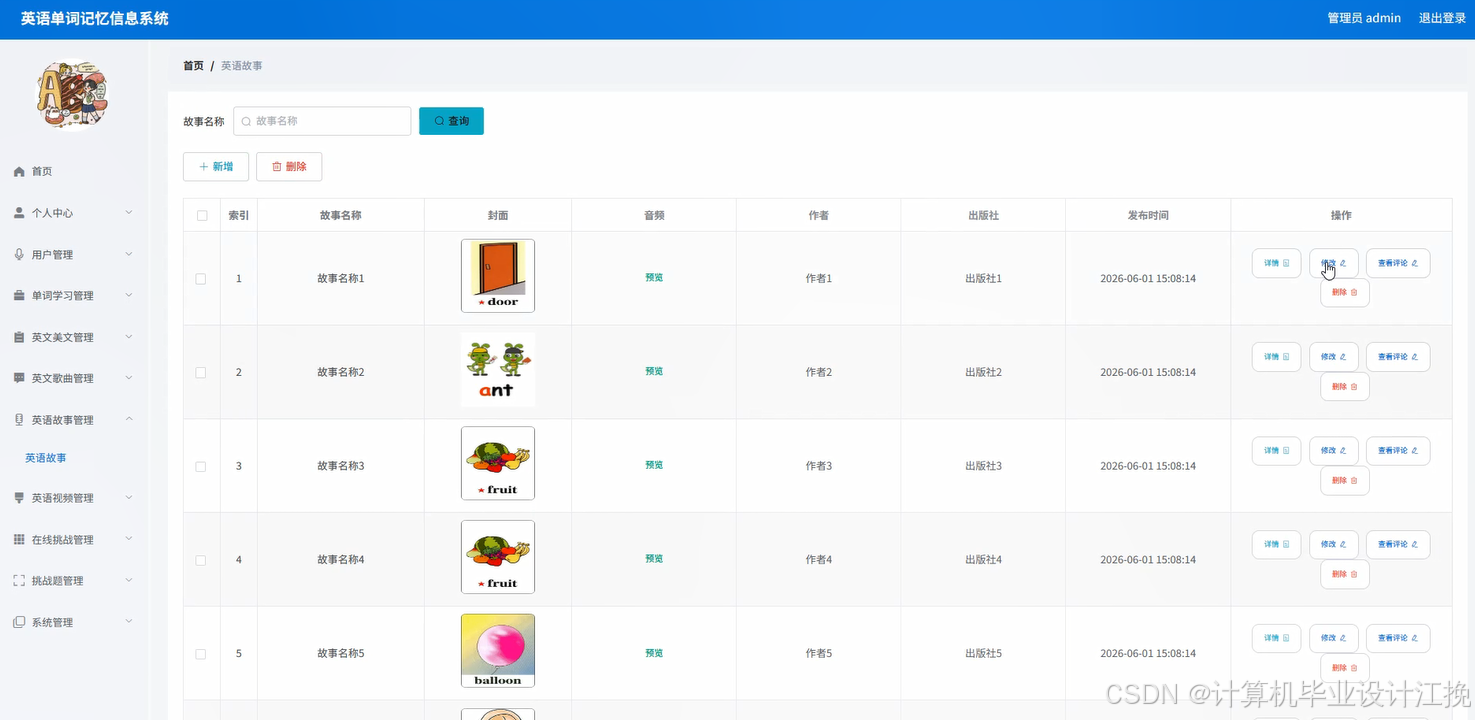Click the 作者3 table cell

tap(819, 466)
